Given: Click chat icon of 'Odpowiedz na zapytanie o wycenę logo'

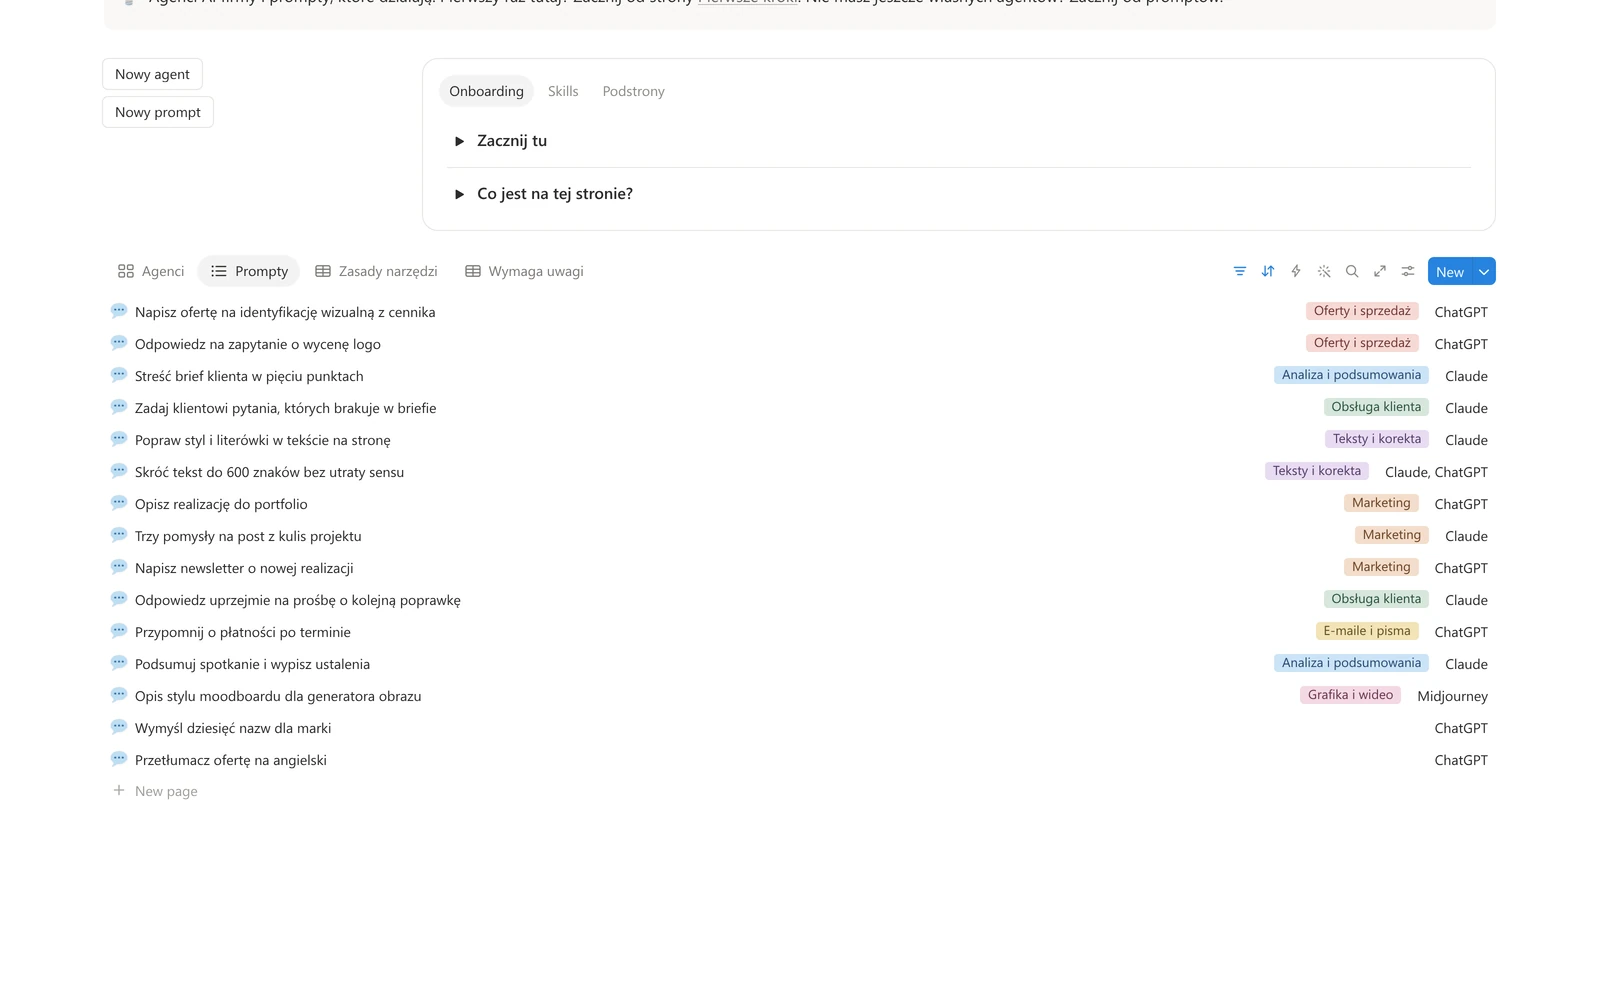Looking at the screenshot, I should 119,343.
